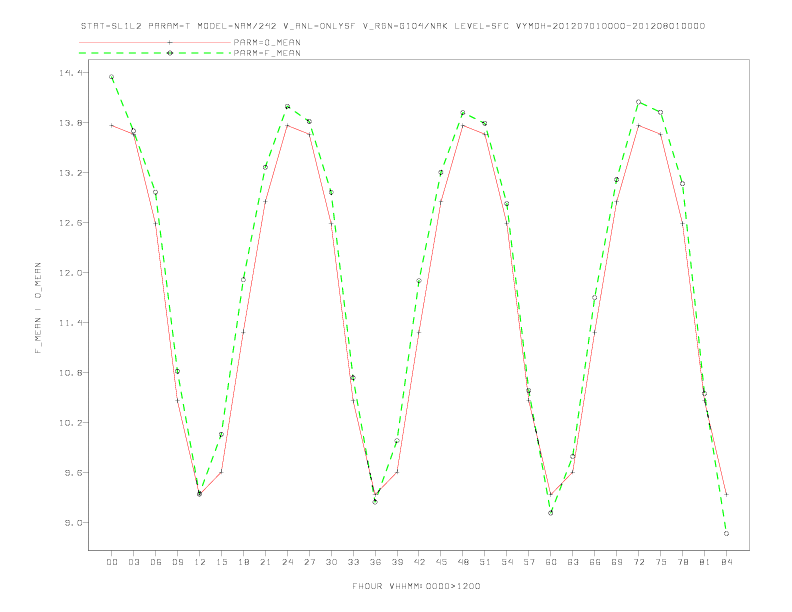This screenshot has height=612, width=792.
Task: Click the 12.0 y-axis tick label
Action: pyautogui.click(x=70, y=273)
